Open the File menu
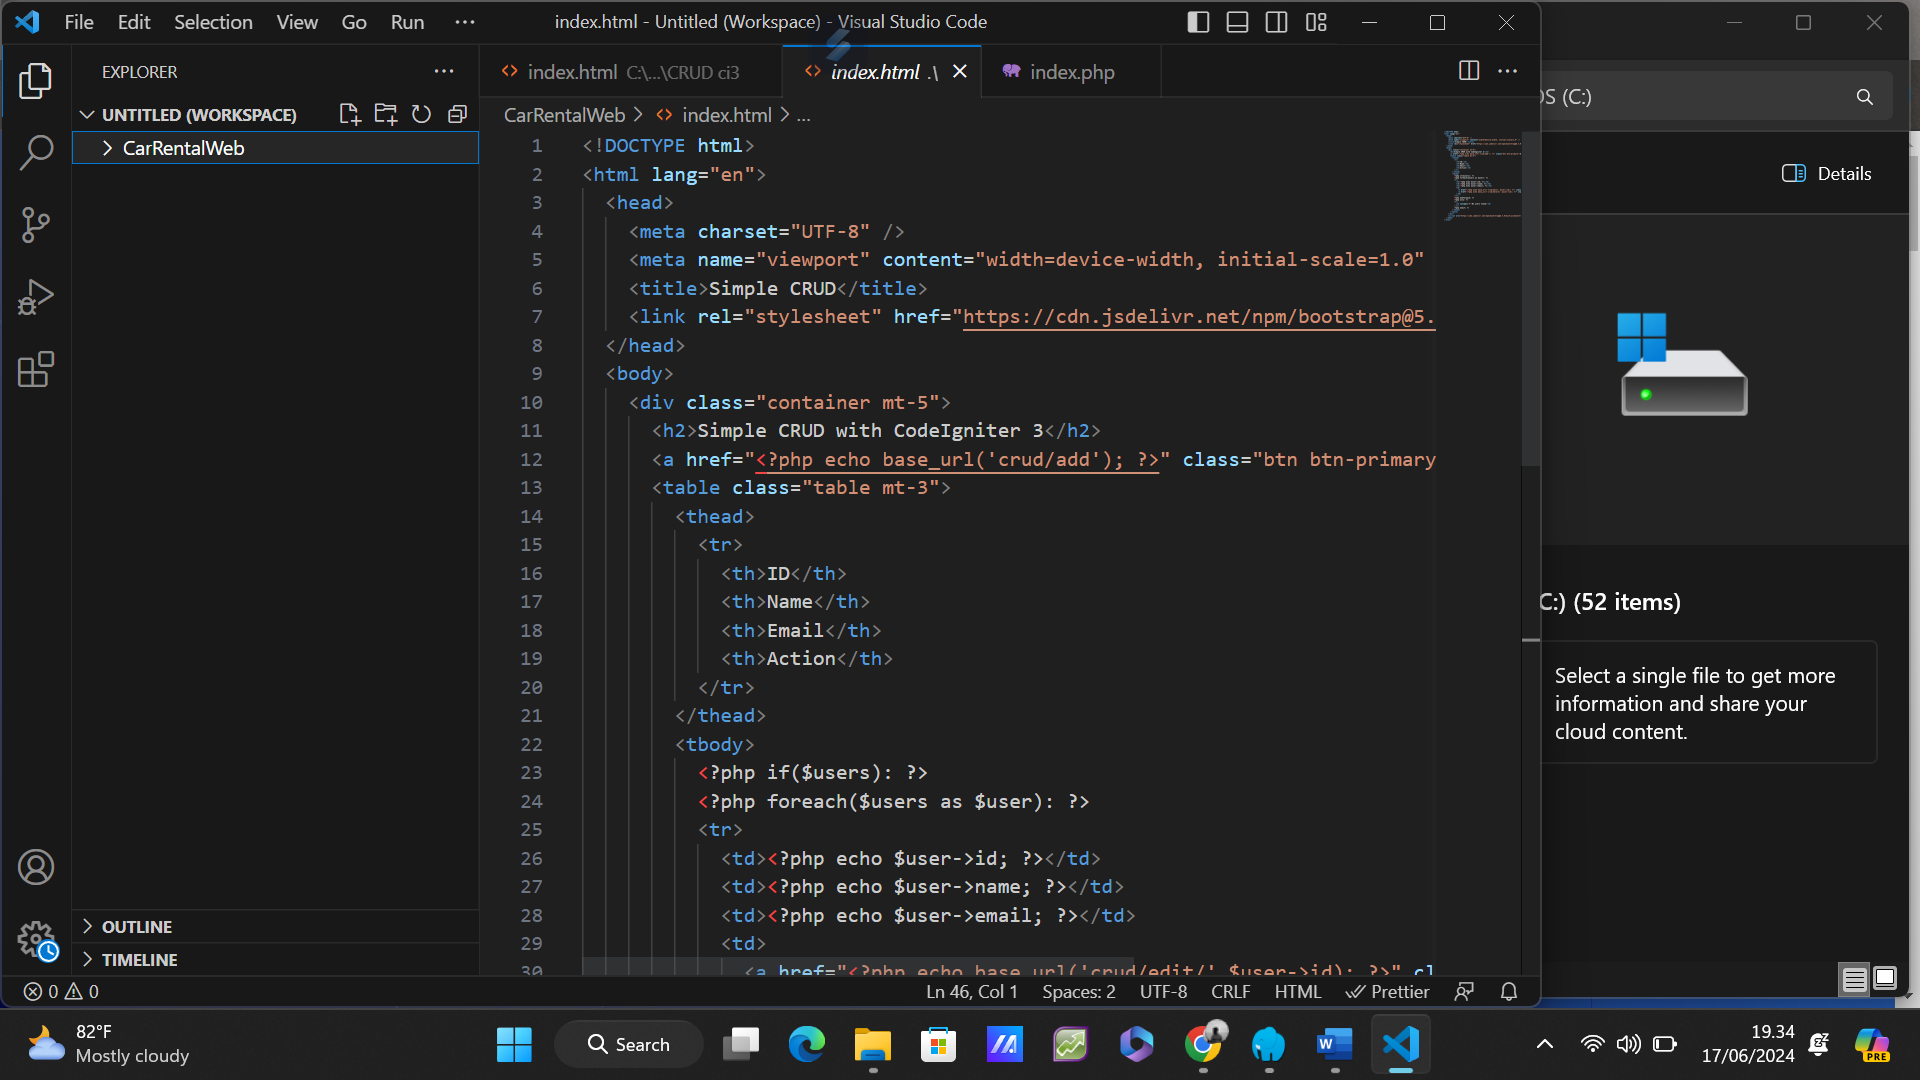1920x1080 pixels. pyautogui.click(x=79, y=22)
